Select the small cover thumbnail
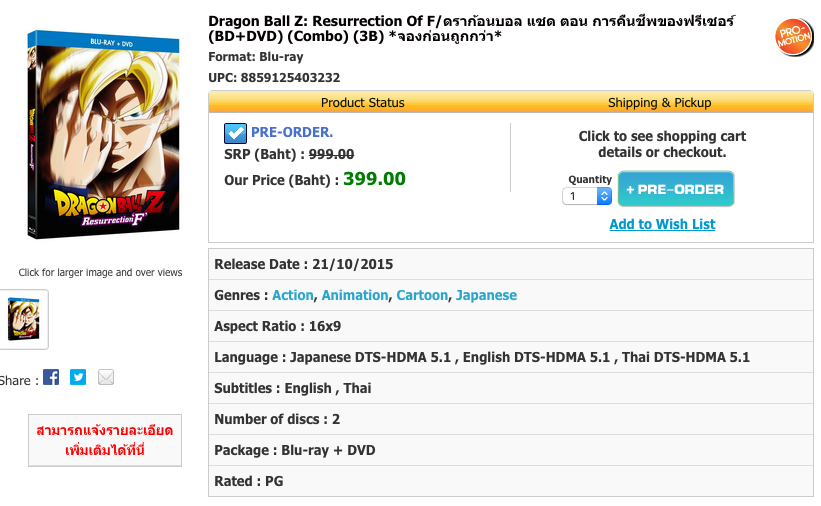This screenshot has width=821, height=506. (23, 319)
